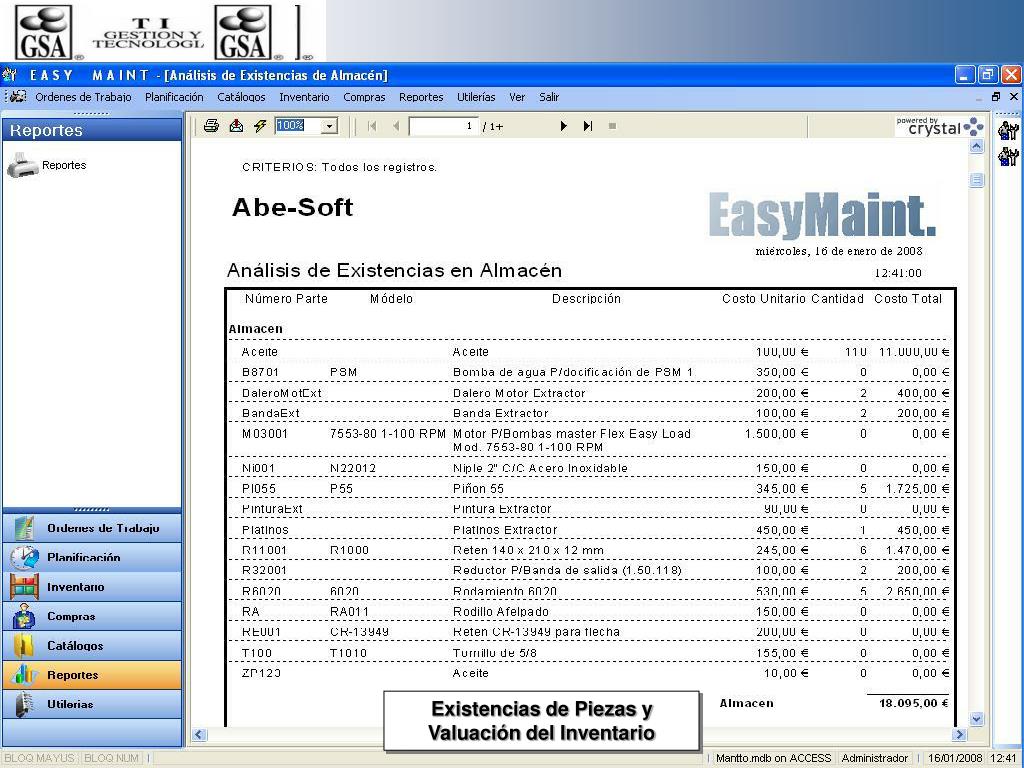
Task: Click the Compras person icon
Action: (x=24, y=616)
